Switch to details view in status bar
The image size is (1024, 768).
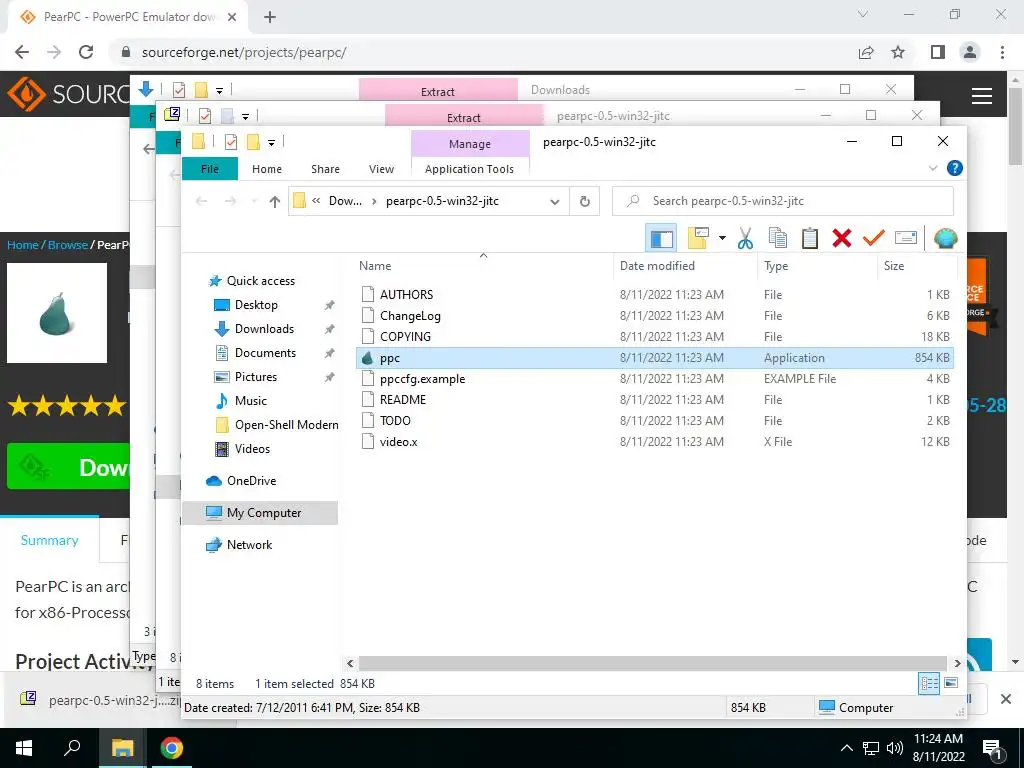pos(929,684)
